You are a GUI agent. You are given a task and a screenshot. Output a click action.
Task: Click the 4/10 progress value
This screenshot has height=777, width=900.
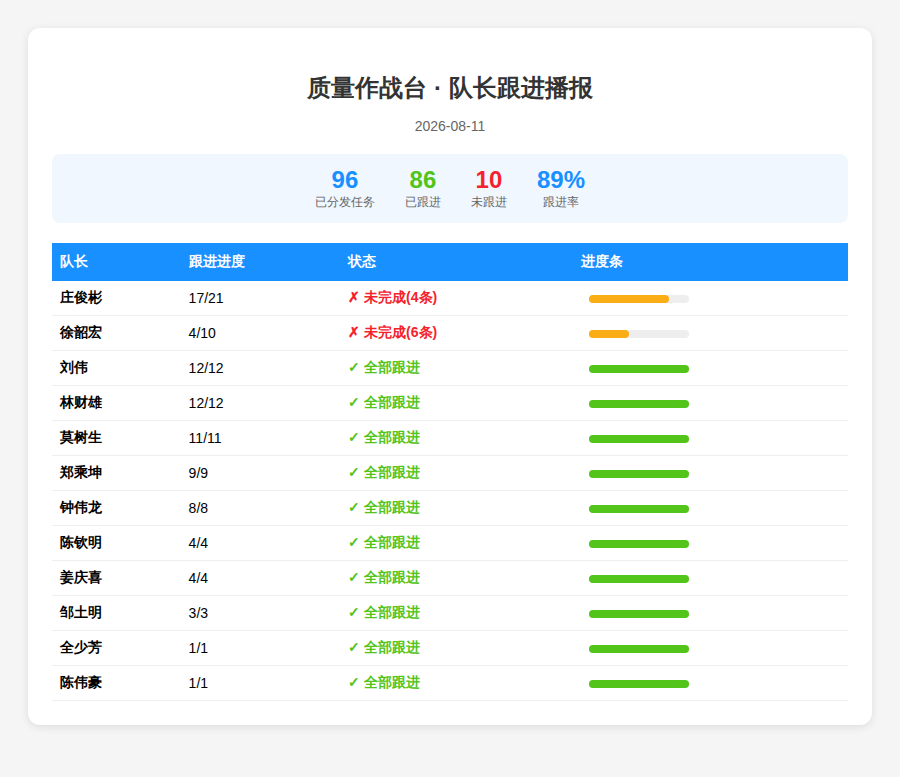pyautogui.click(x=202, y=333)
